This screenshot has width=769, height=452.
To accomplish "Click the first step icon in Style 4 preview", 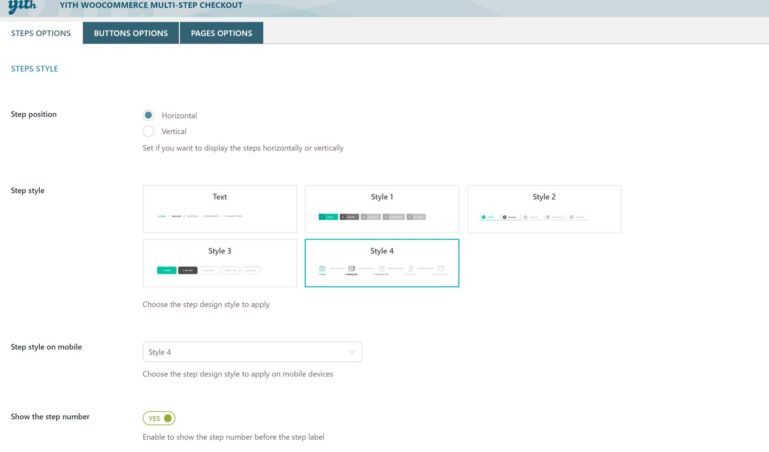I will point(322,269).
